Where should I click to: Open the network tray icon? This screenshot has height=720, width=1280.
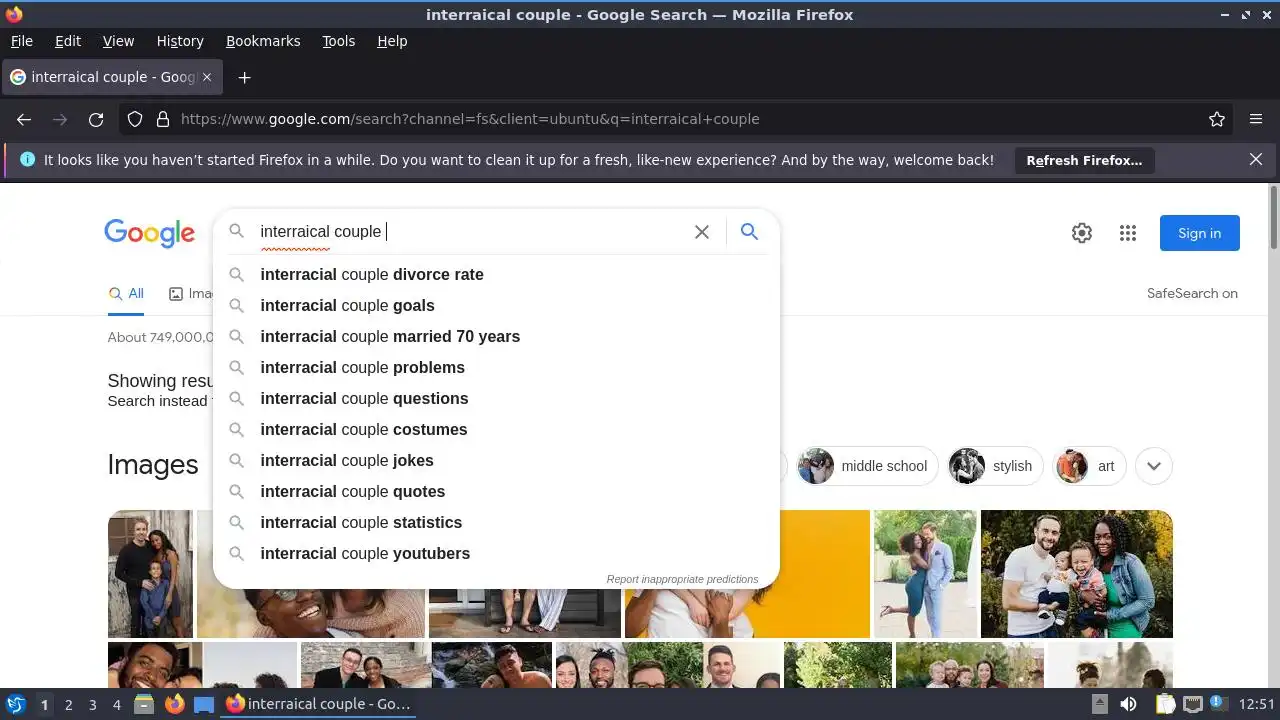click(x=1192, y=704)
